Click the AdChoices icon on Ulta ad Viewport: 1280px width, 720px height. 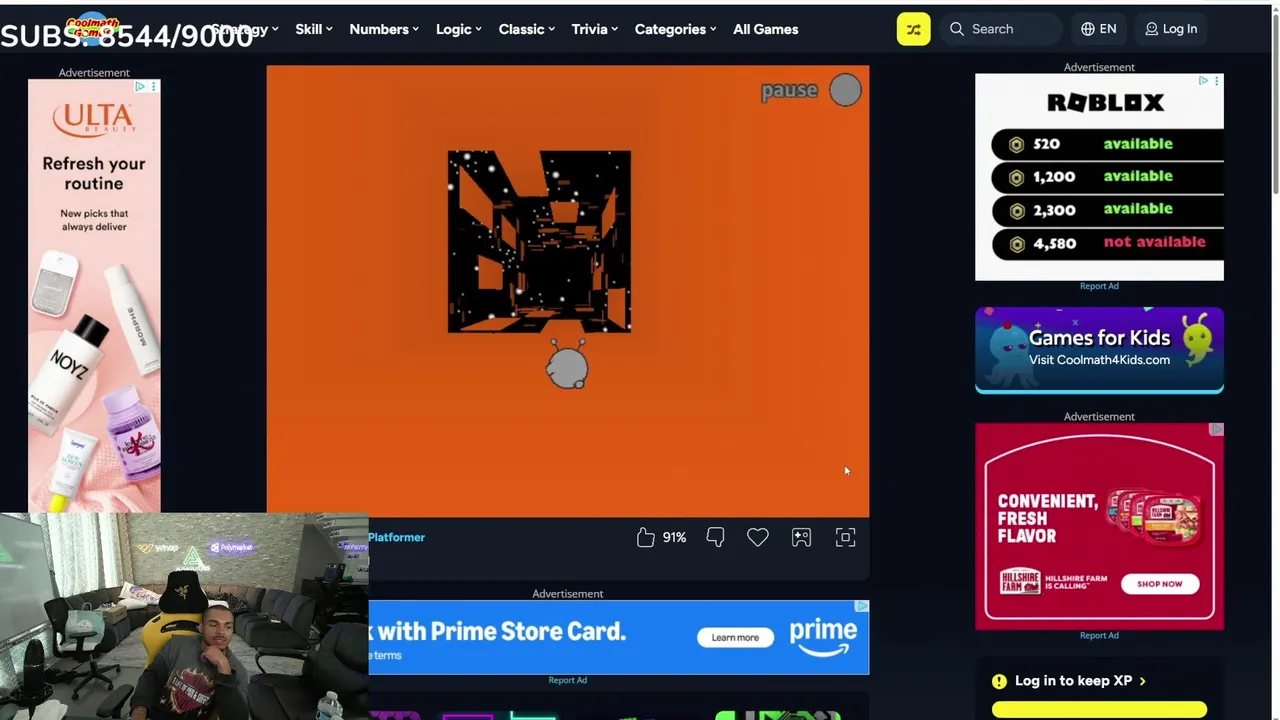coord(141,86)
